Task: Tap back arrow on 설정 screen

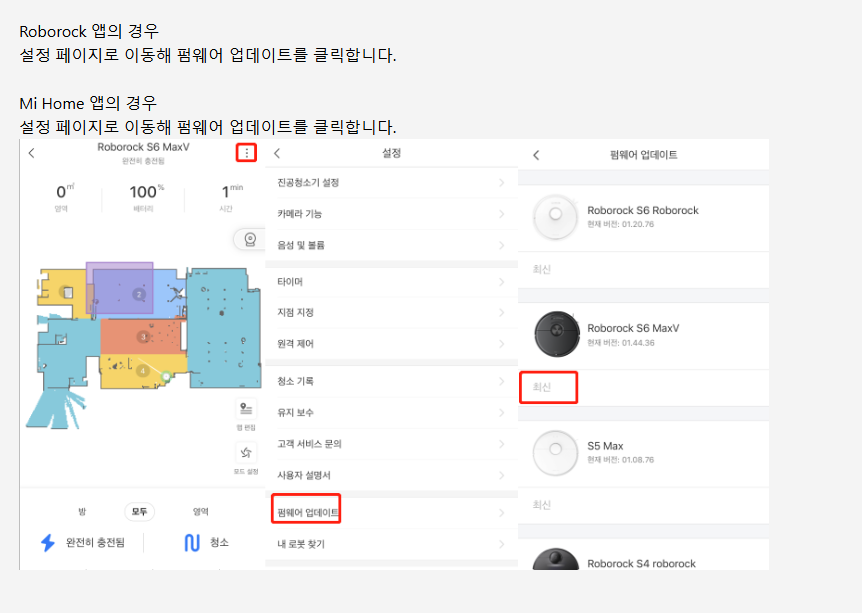Action: tap(277, 153)
